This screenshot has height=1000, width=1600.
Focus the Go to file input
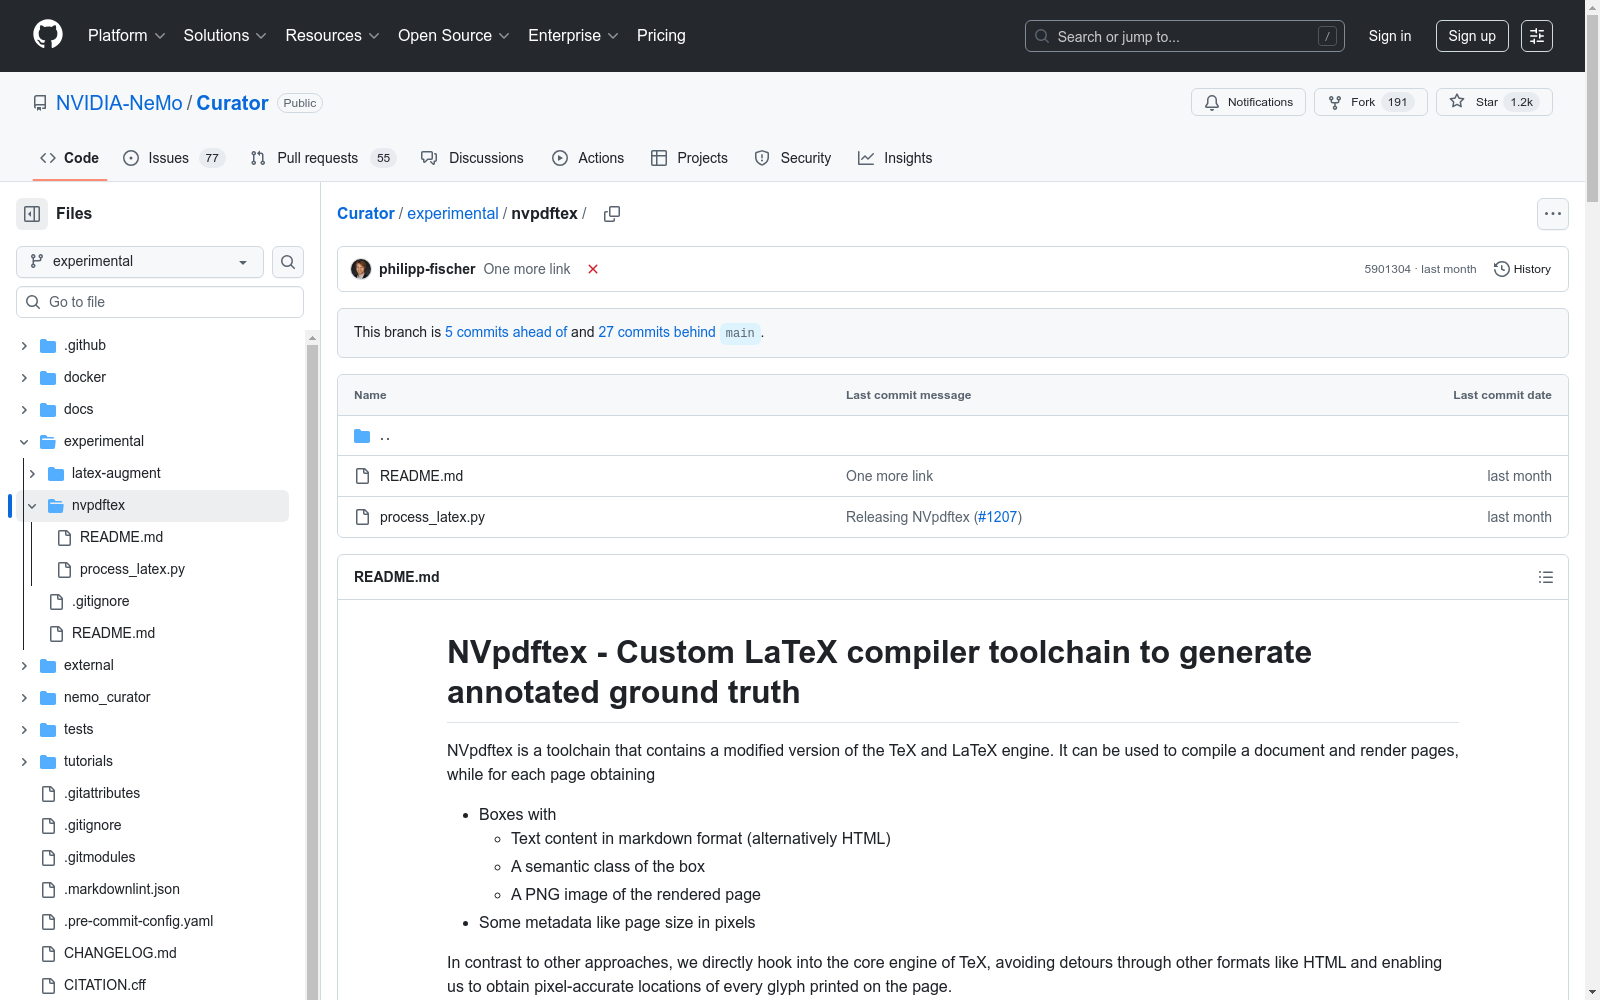(x=160, y=302)
